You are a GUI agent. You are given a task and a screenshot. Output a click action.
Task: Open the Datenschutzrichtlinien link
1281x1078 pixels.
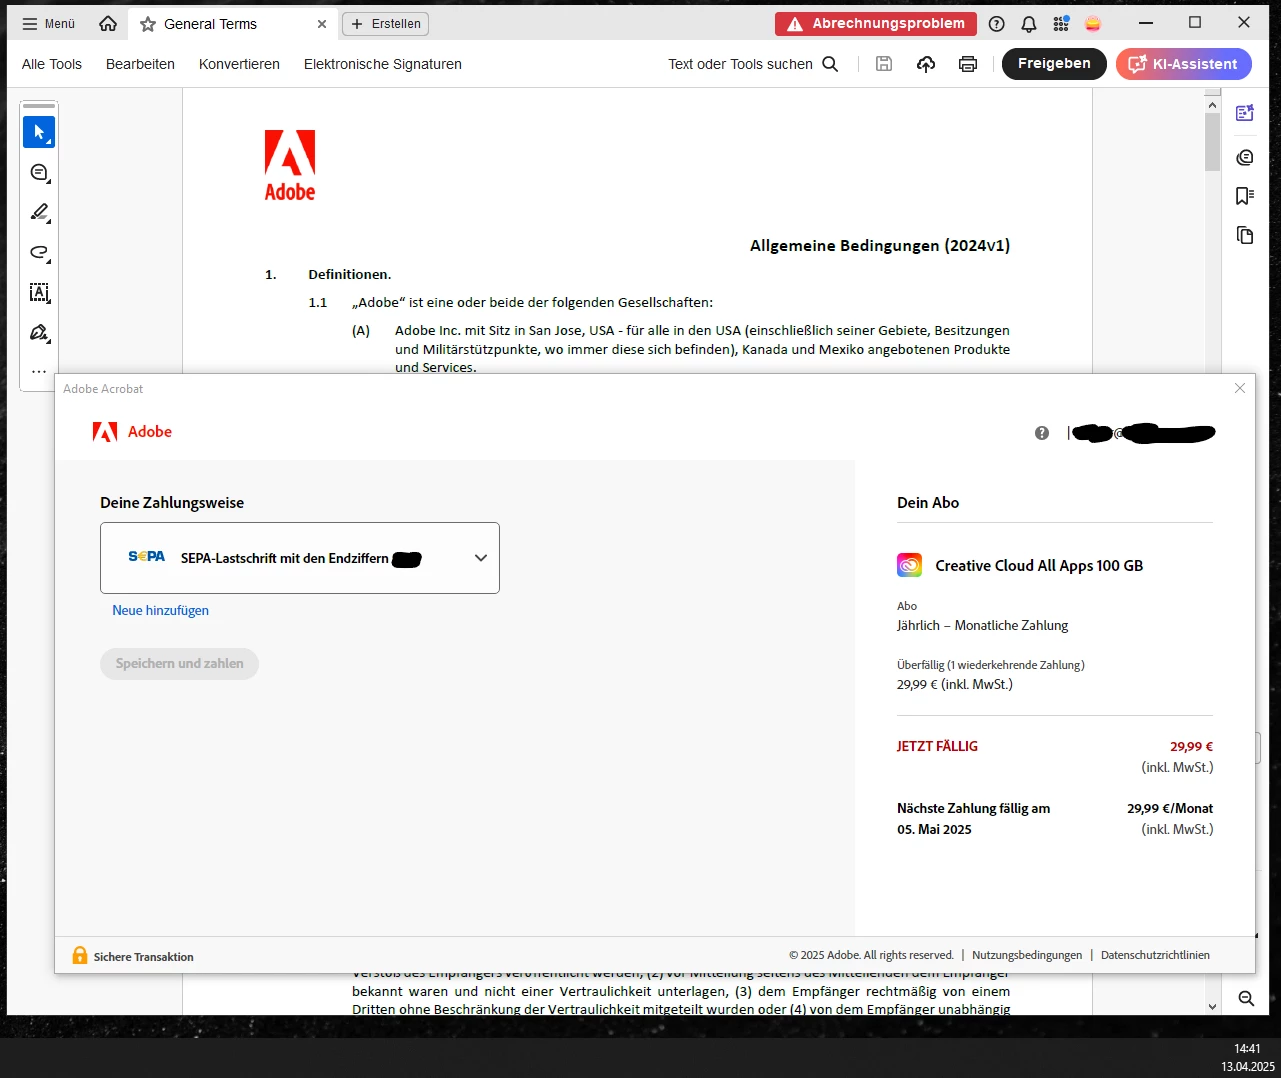(x=1155, y=955)
